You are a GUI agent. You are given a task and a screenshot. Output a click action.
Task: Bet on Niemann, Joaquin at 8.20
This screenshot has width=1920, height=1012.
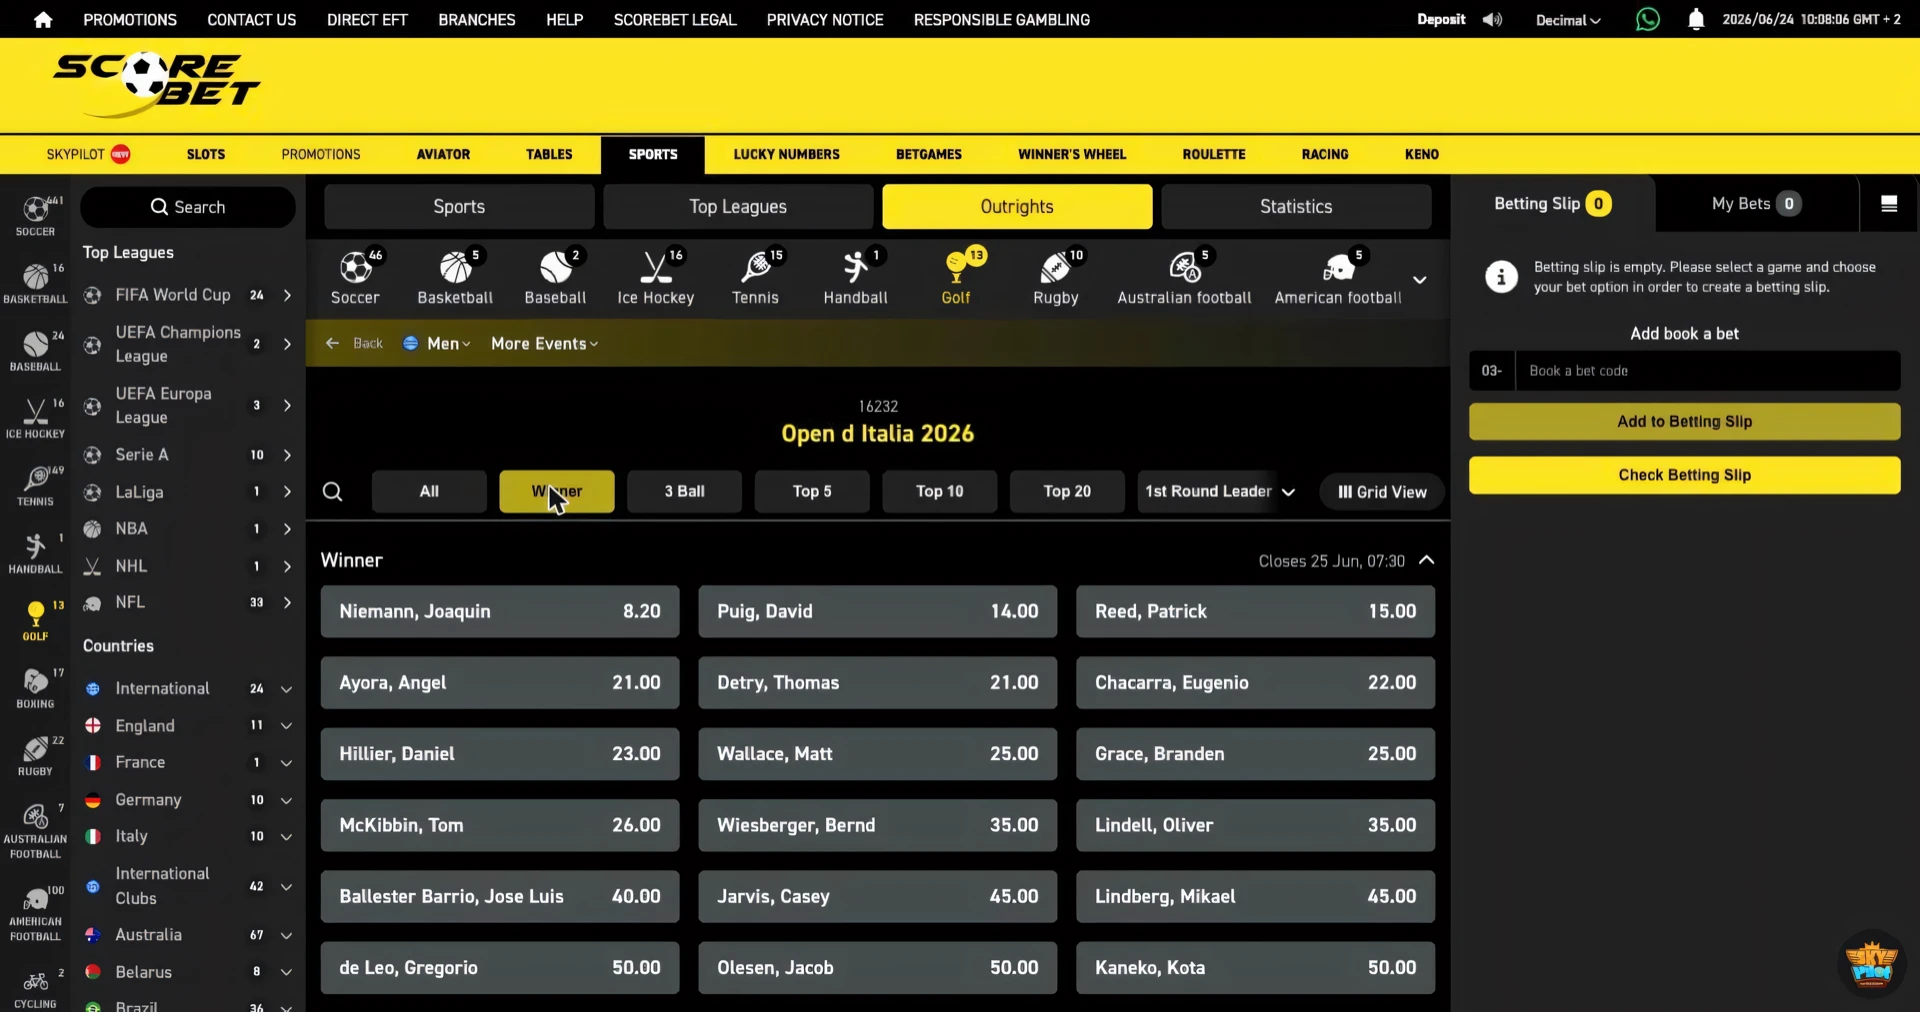point(500,612)
